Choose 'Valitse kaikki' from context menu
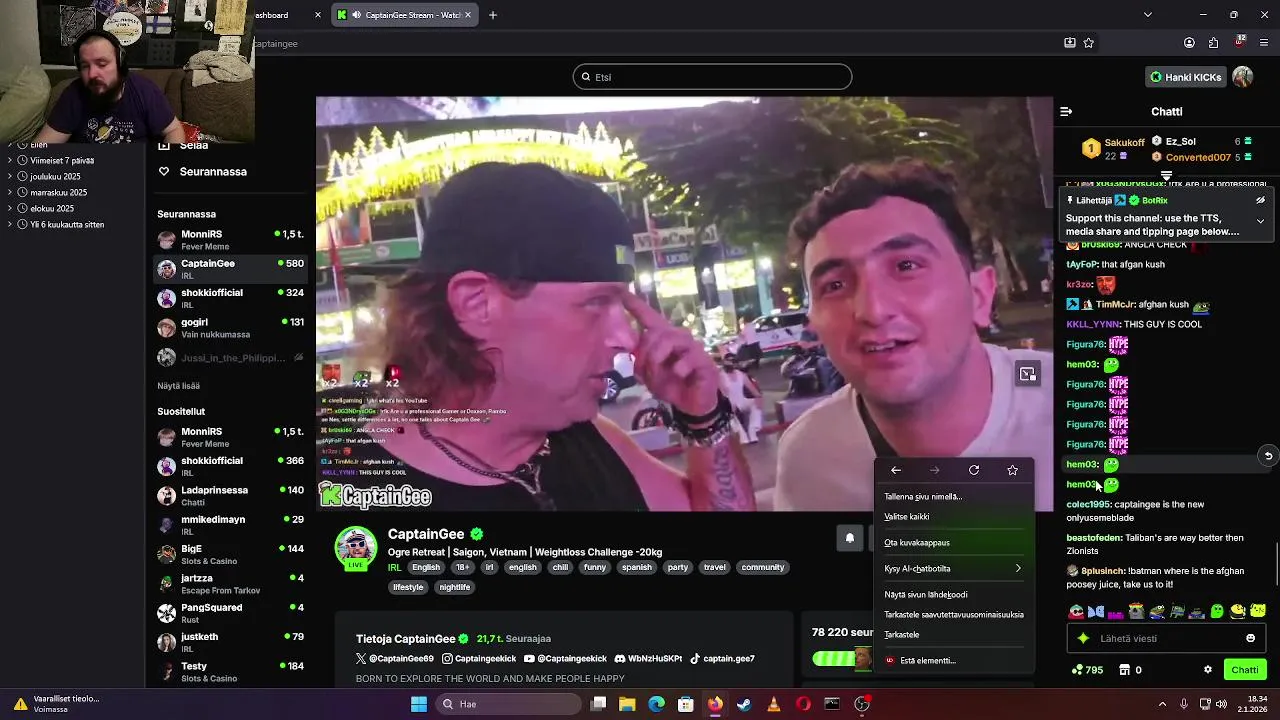This screenshot has width=1280, height=720. pos(954,517)
